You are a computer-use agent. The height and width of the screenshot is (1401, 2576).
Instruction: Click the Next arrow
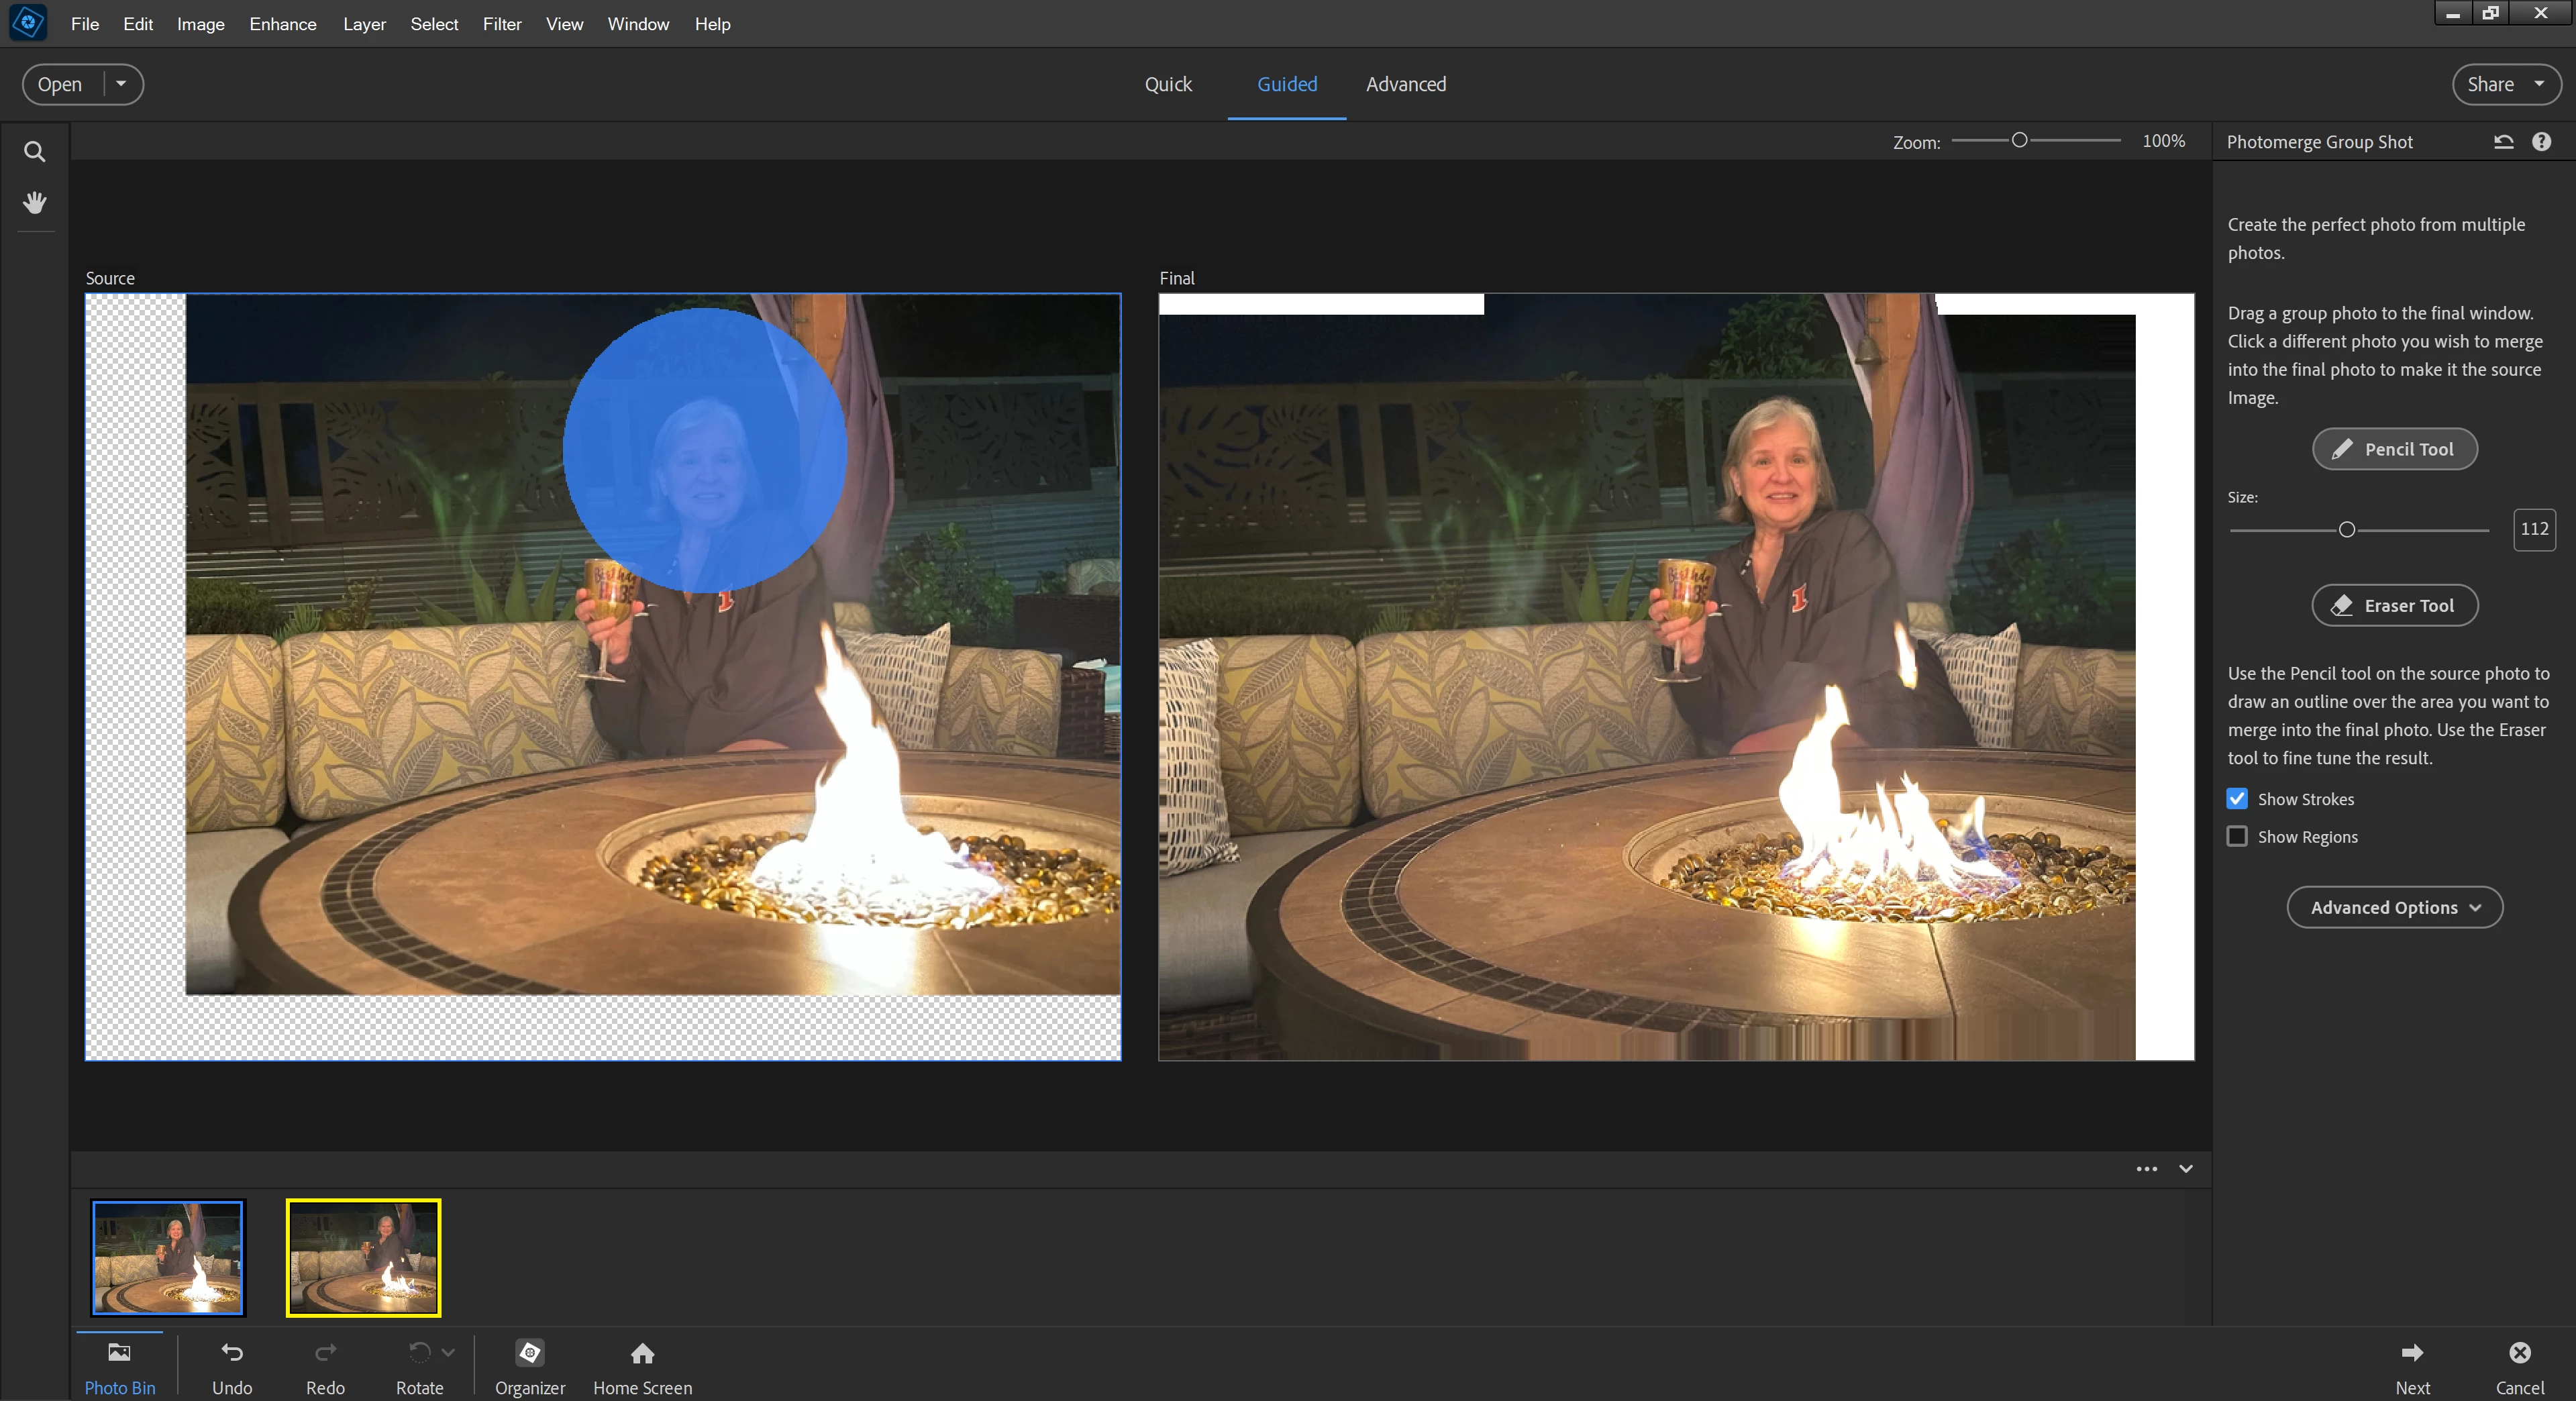point(2412,1353)
